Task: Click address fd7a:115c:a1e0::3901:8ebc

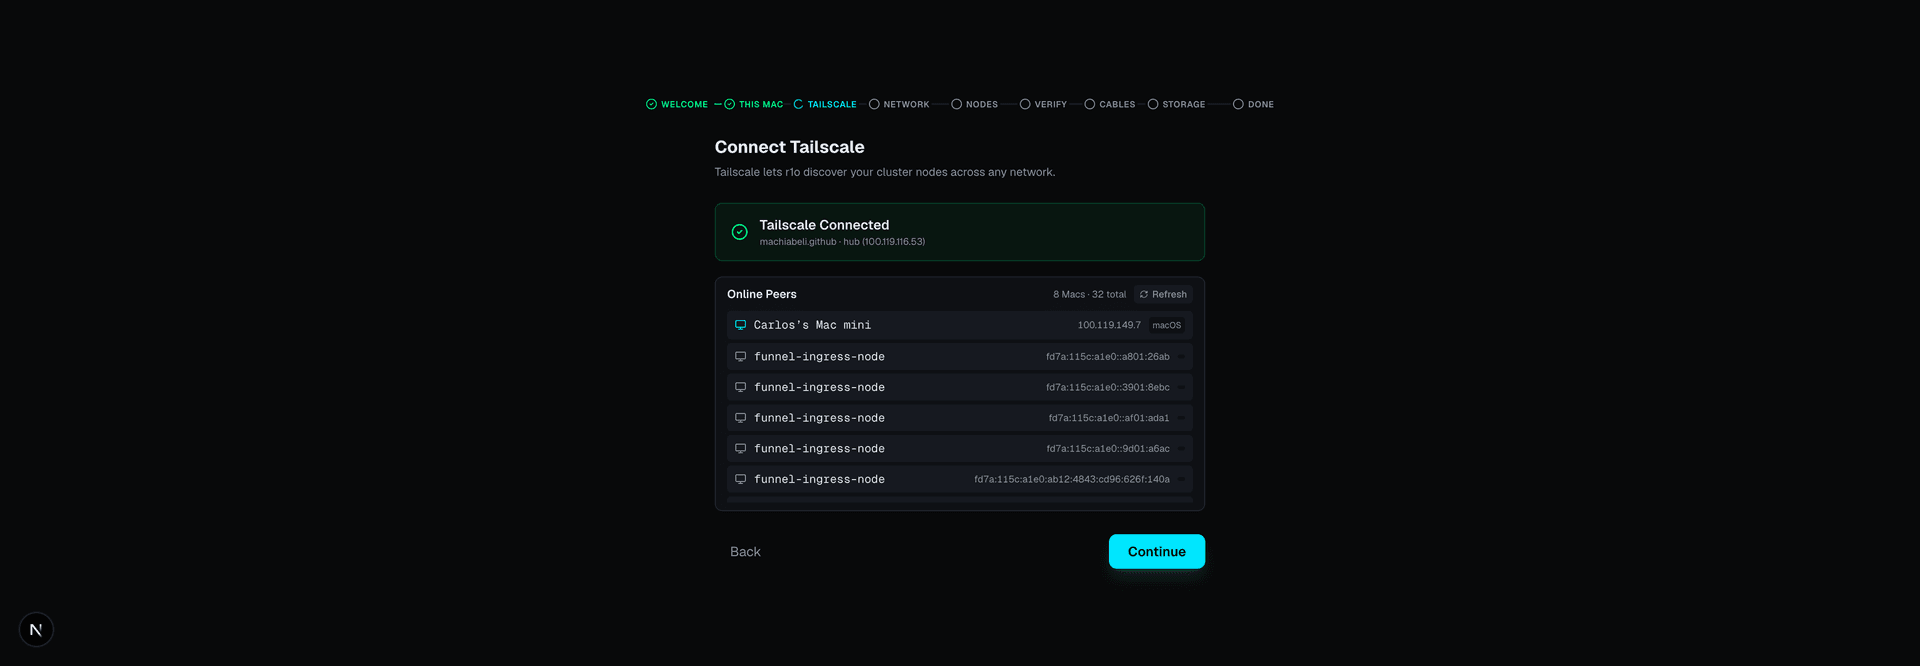Action: coord(1108,387)
